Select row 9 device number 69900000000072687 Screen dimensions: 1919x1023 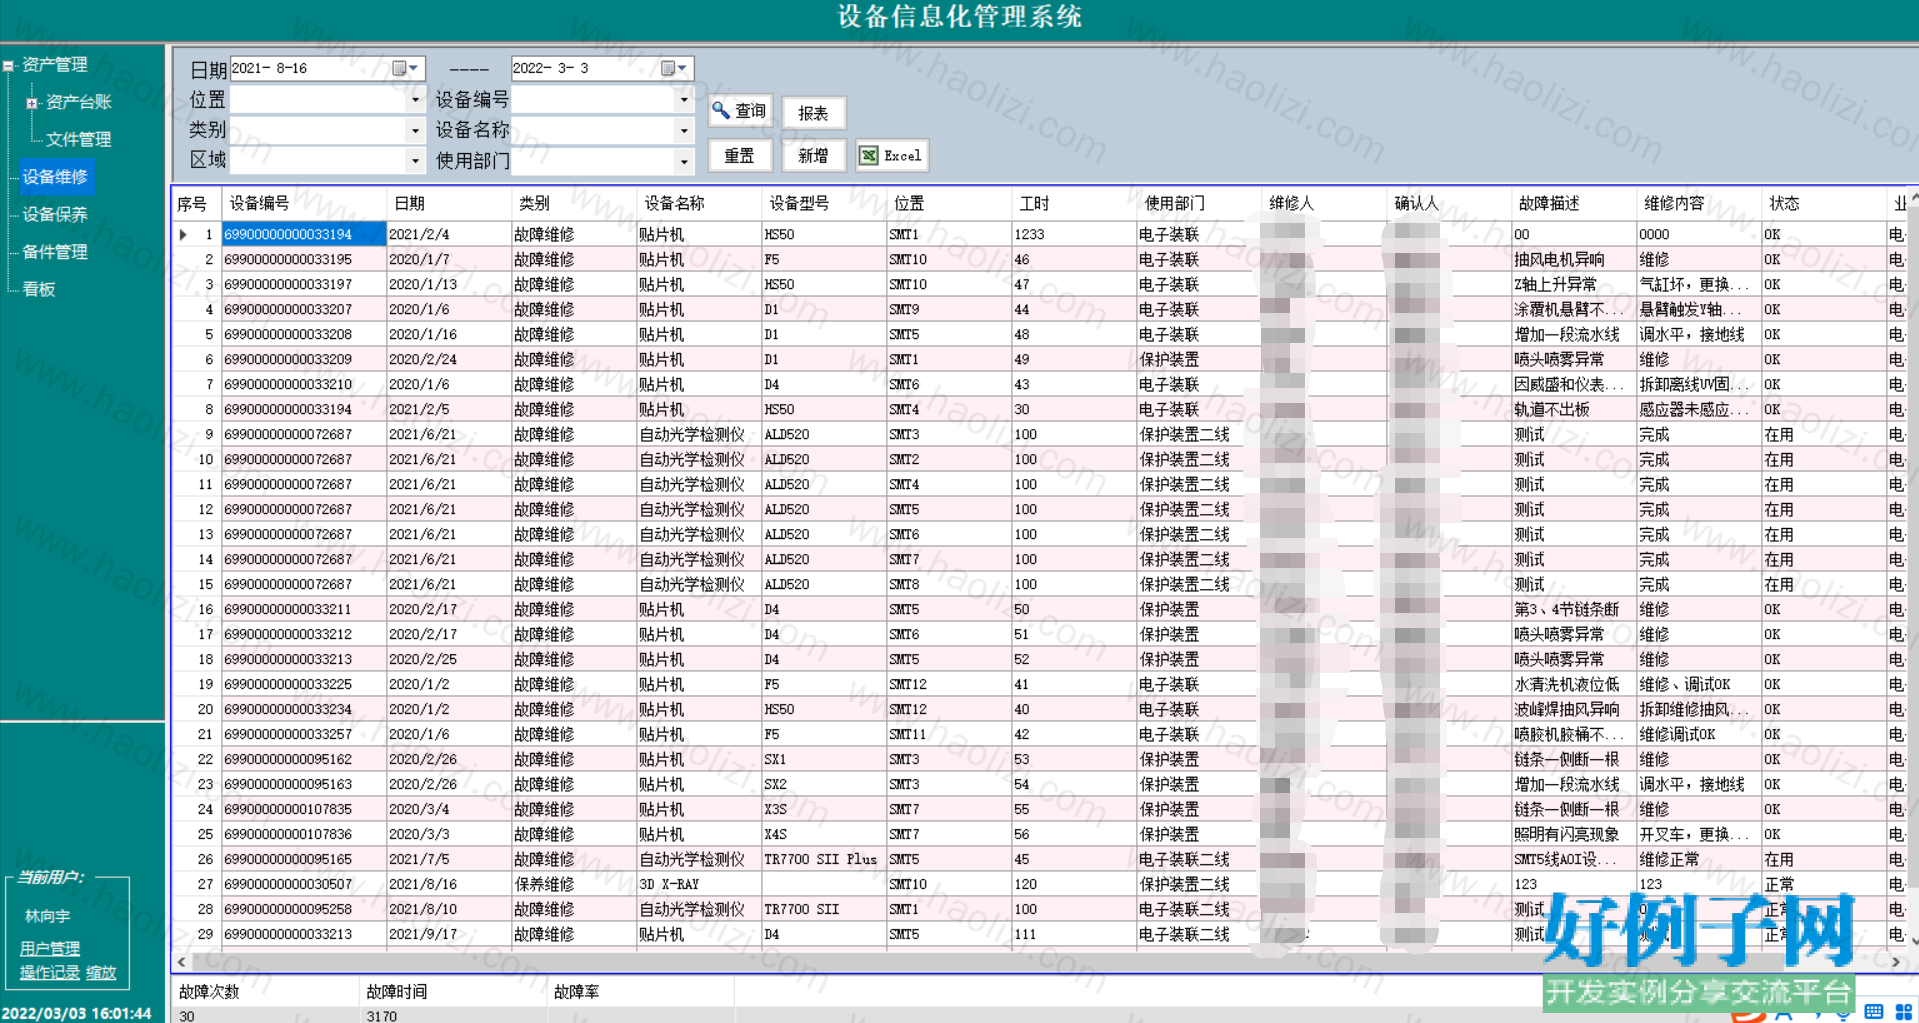(304, 434)
